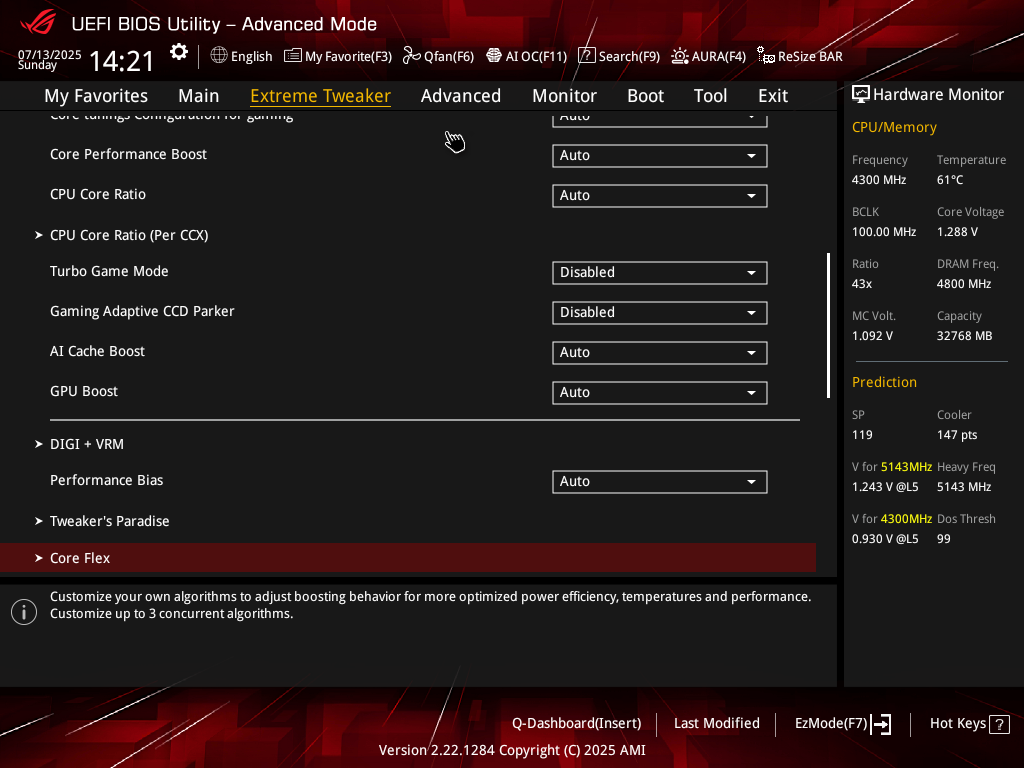1024x768 pixels.
Task: Open Q-Dashboard(Insert)
Action: click(577, 724)
